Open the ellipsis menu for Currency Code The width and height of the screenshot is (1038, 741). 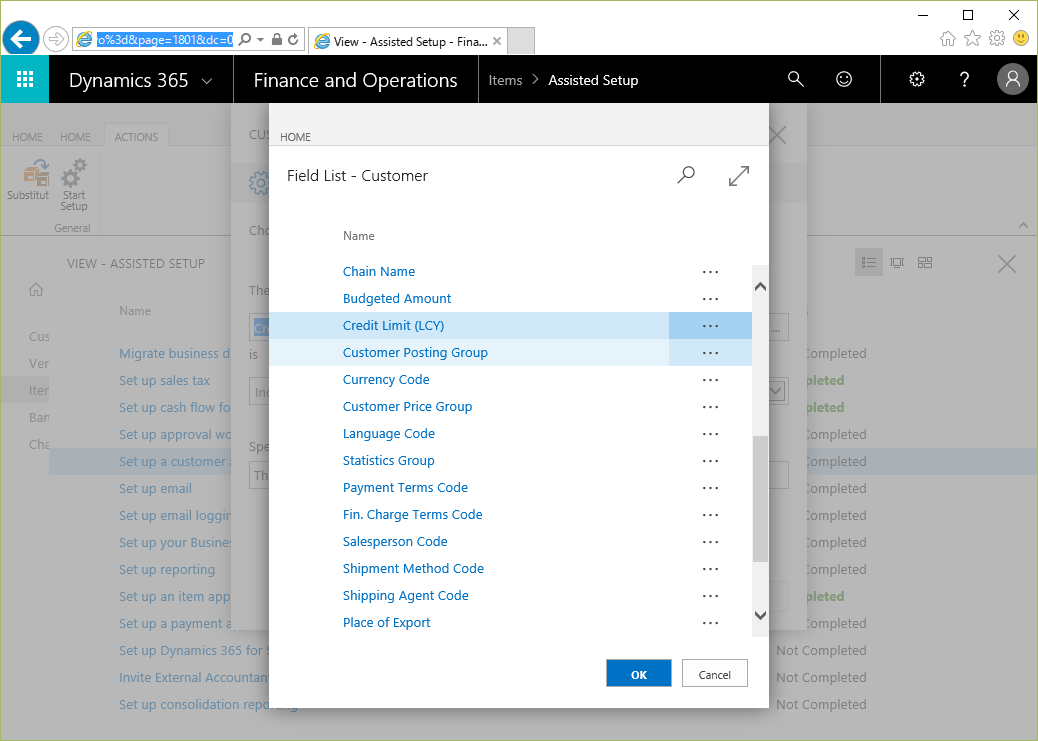(x=710, y=380)
